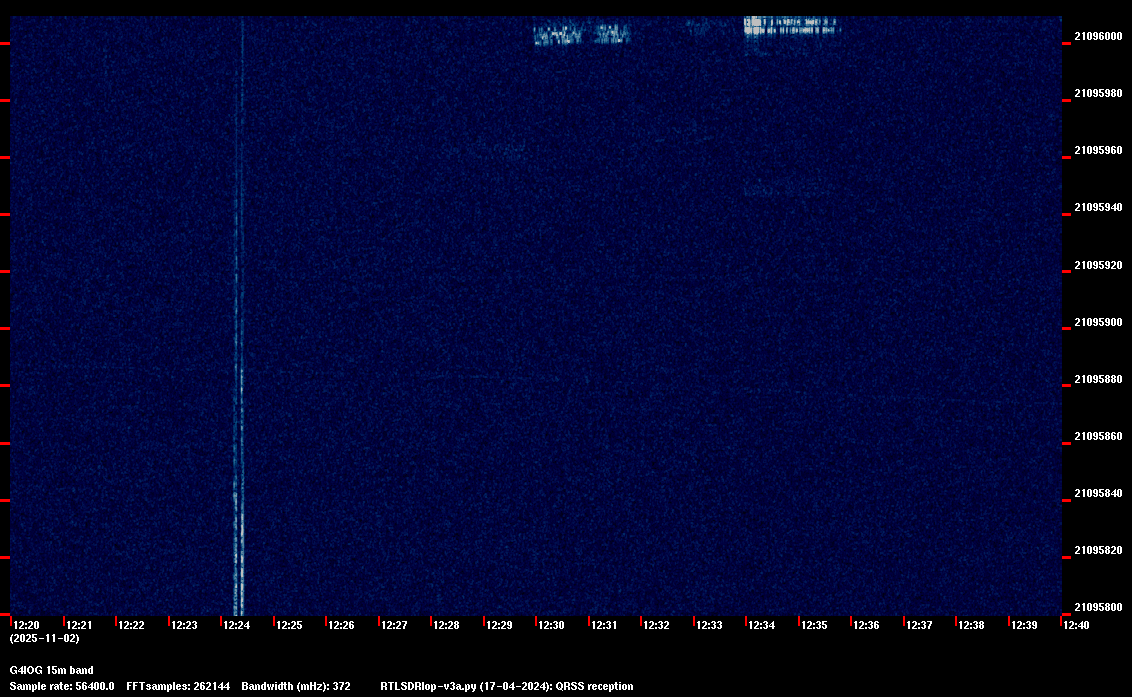Click the 12:35 time axis label

point(814,625)
